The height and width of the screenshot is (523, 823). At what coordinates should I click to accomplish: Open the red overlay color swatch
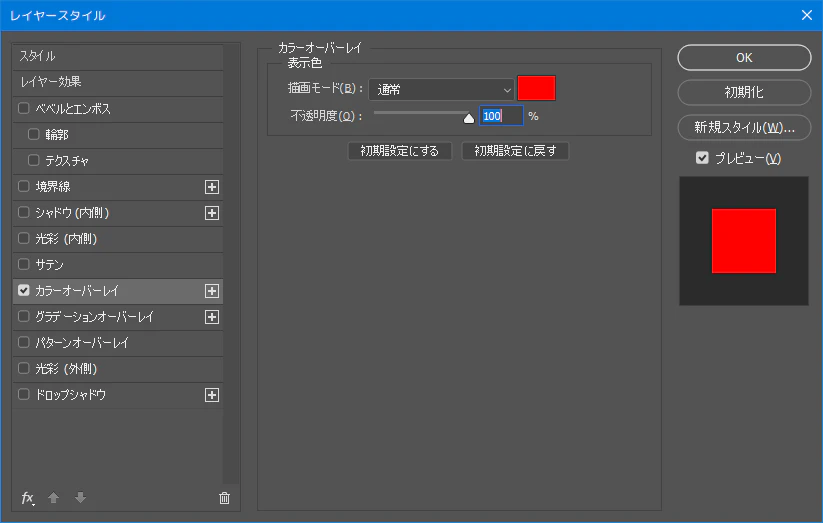coord(536,88)
